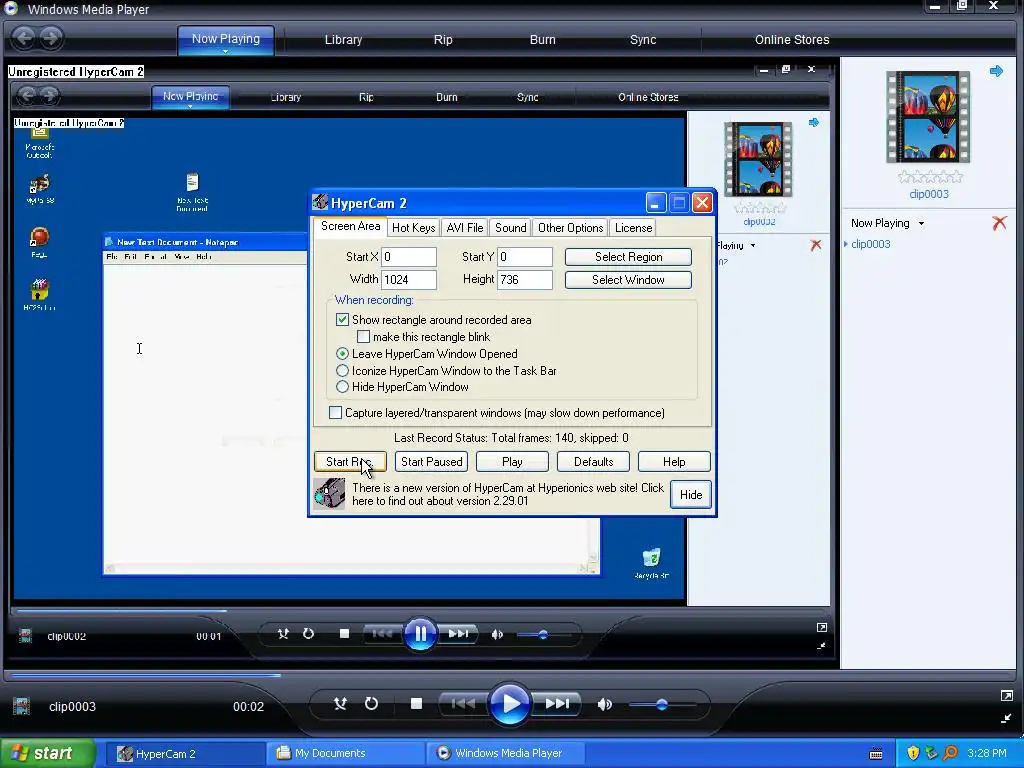Click the clip0003 title link under the thumbnail

click(929, 194)
